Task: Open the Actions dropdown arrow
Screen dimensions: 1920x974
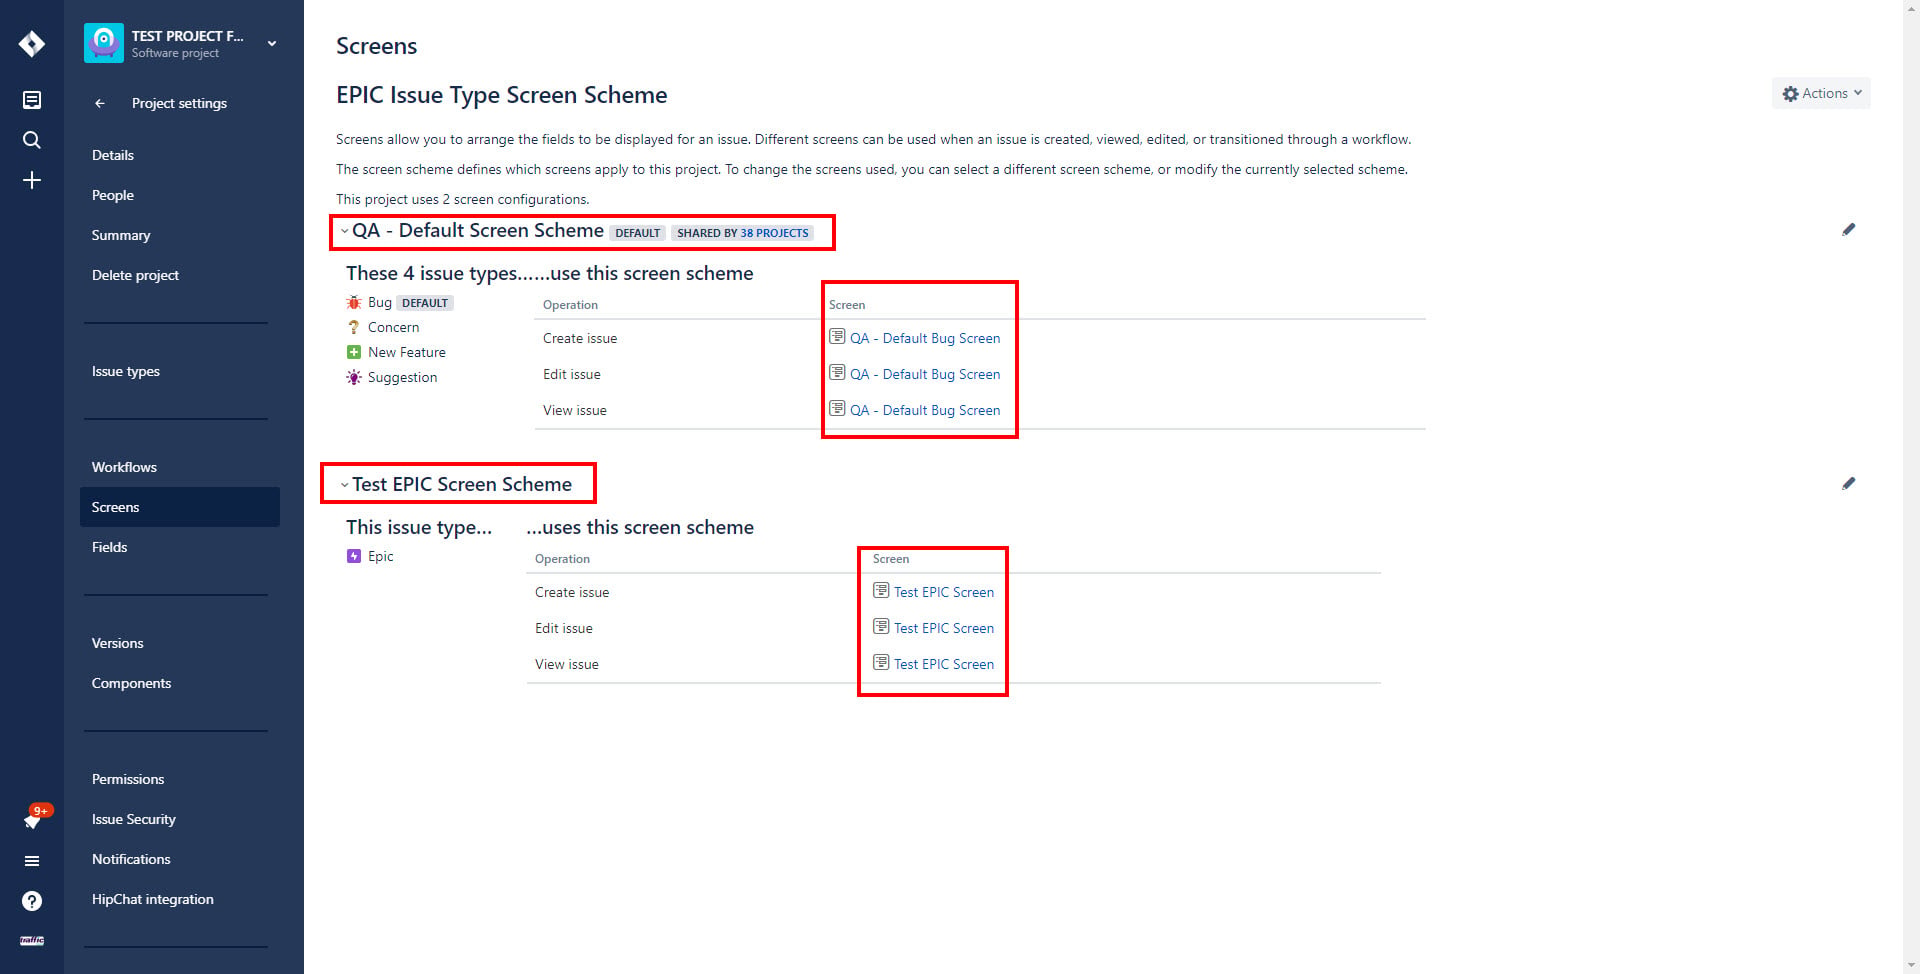Action: tap(1858, 93)
